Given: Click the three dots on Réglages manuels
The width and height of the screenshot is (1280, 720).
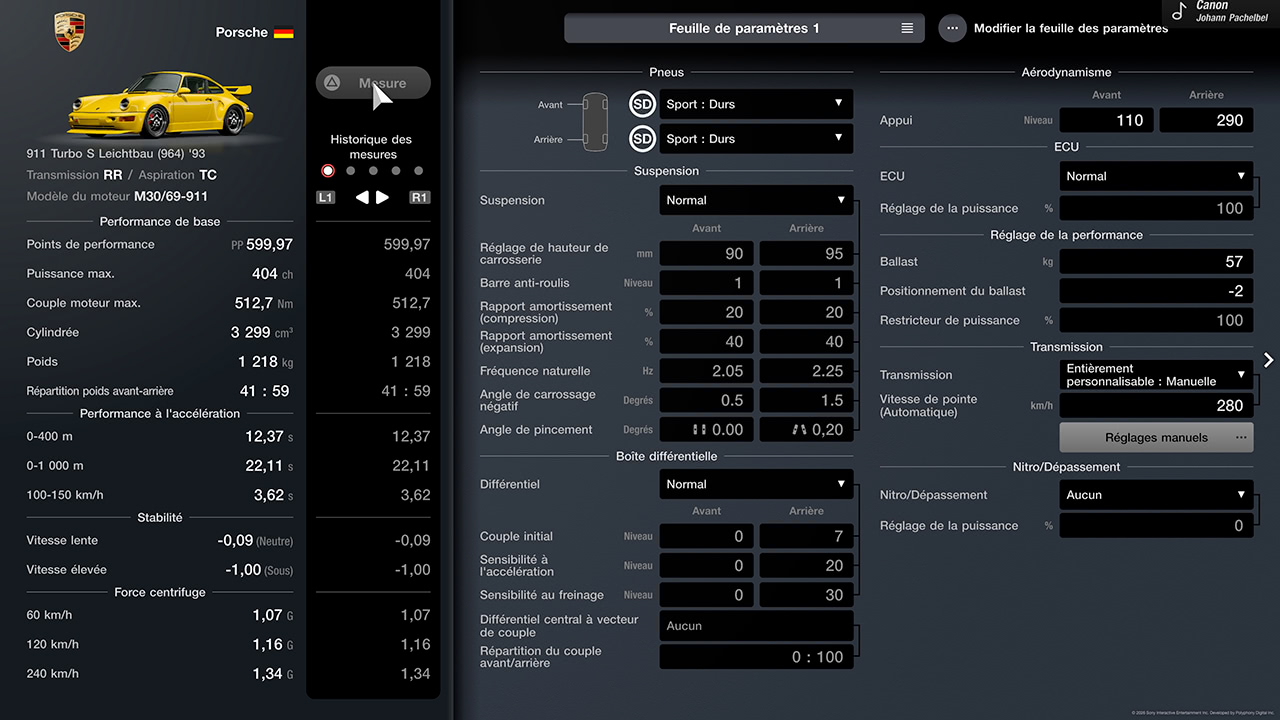Looking at the screenshot, I should [1241, 437].
